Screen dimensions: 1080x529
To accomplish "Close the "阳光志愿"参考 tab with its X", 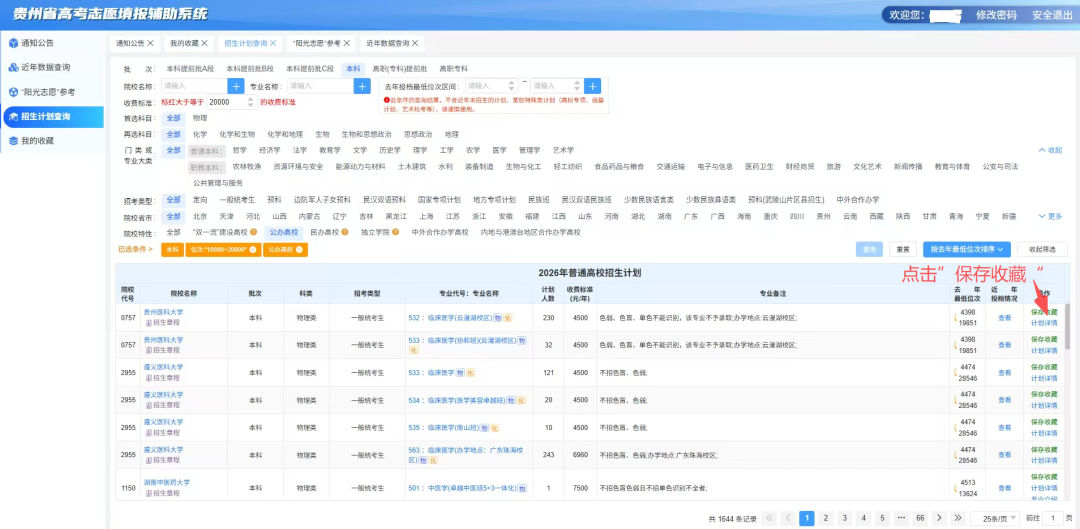I will [346, 43].
